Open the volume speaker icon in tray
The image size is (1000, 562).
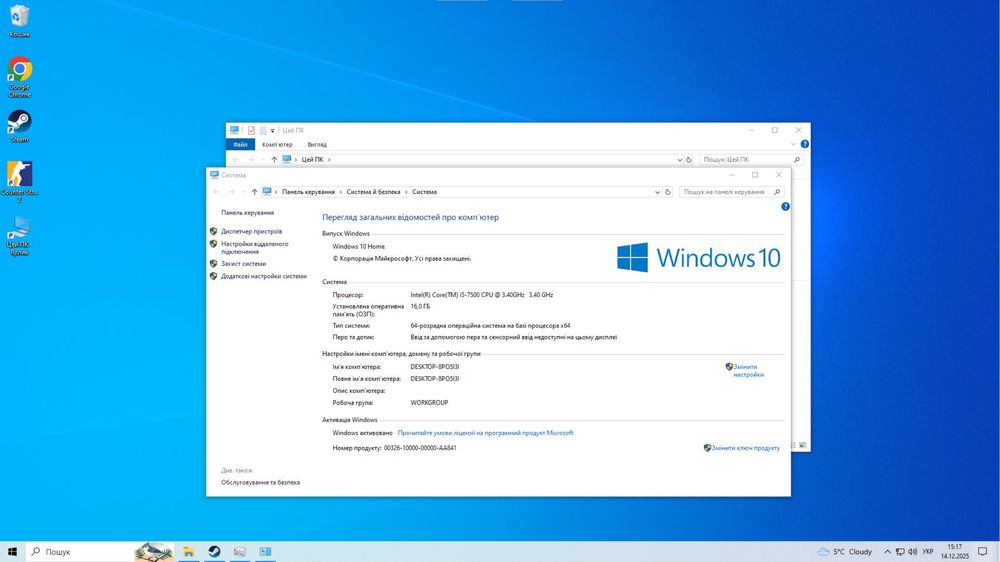point(913,552)
